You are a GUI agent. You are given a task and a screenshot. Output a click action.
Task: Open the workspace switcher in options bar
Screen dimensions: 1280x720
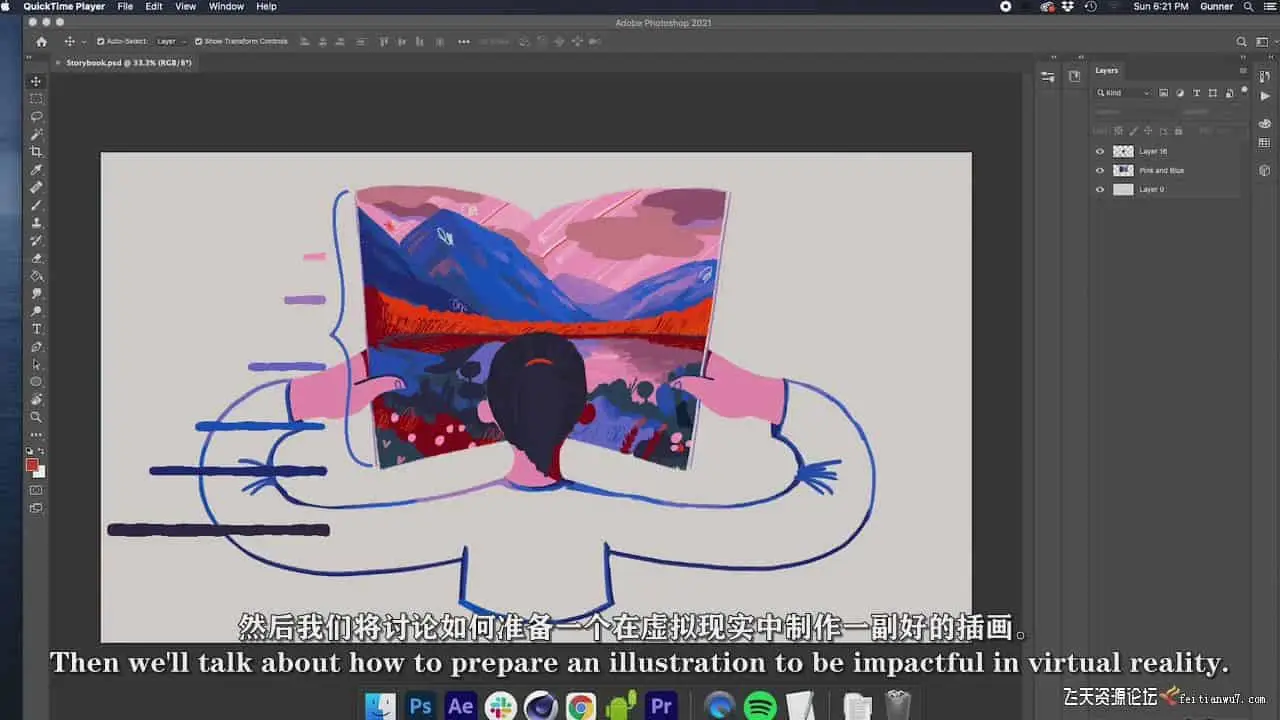point(1262,42)
